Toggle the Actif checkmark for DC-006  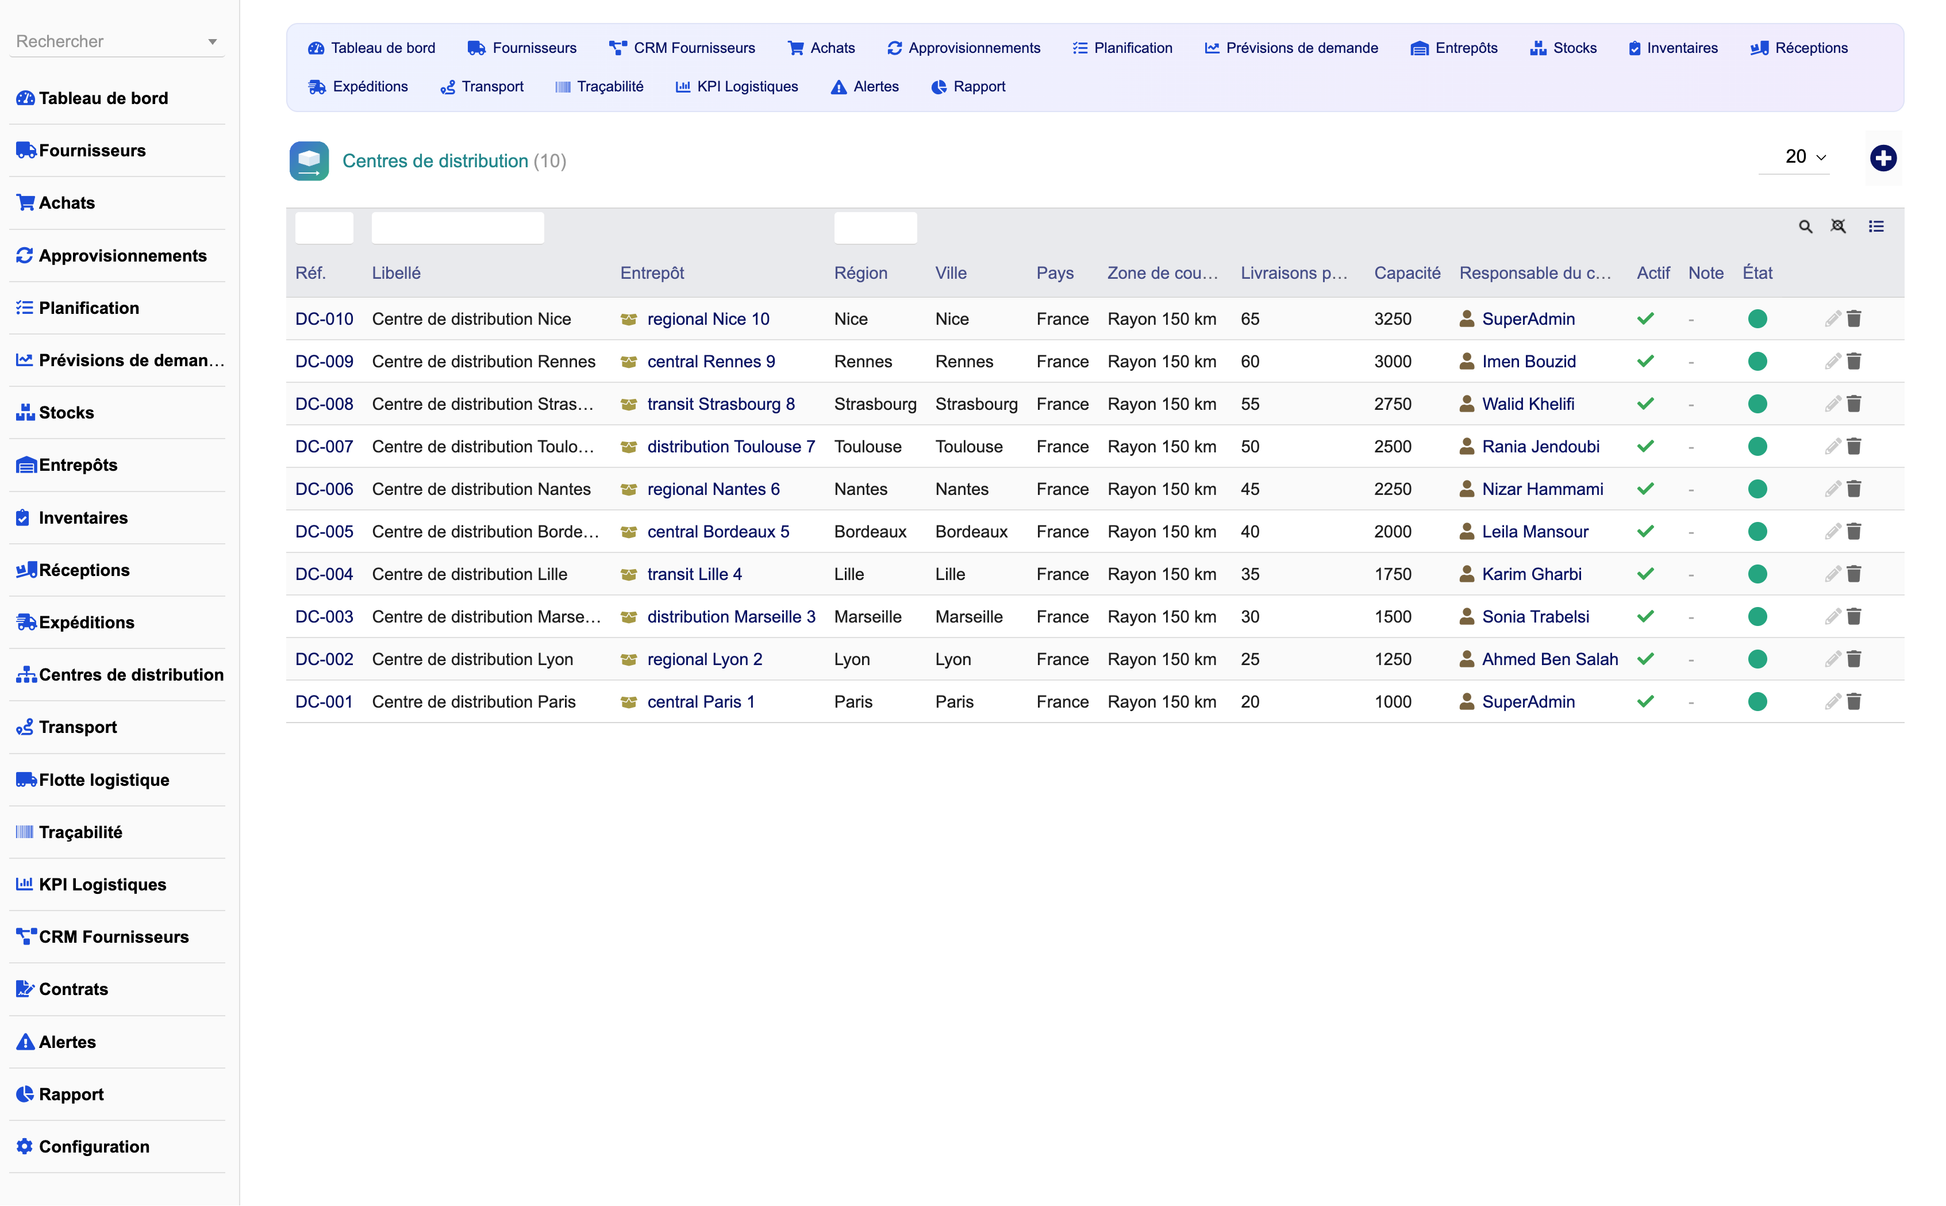pos(1645,489)
